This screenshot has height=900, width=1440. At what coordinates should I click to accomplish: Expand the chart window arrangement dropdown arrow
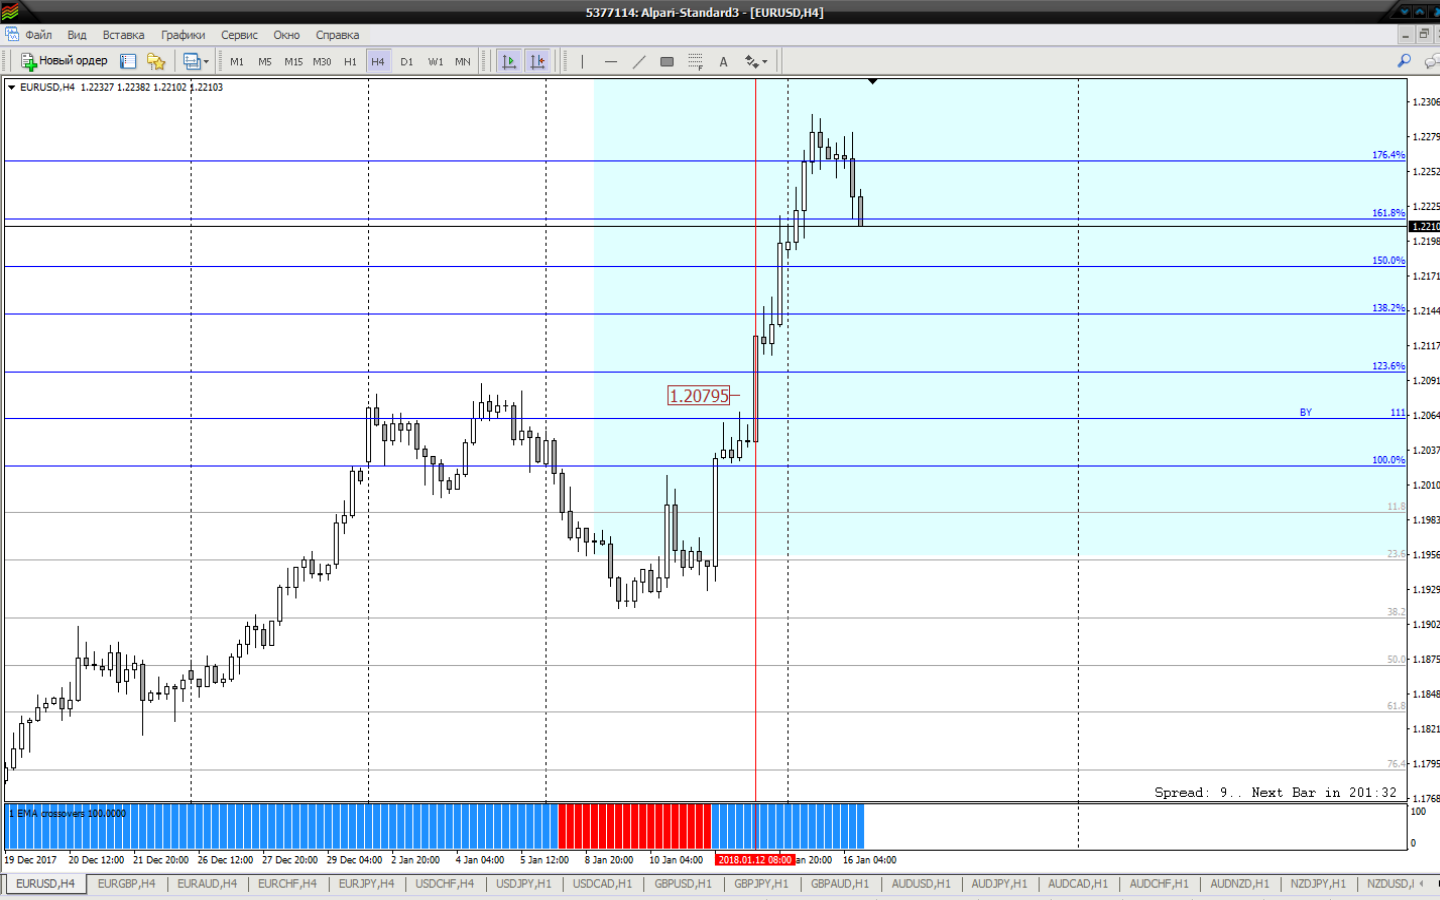tap(206, 61)
